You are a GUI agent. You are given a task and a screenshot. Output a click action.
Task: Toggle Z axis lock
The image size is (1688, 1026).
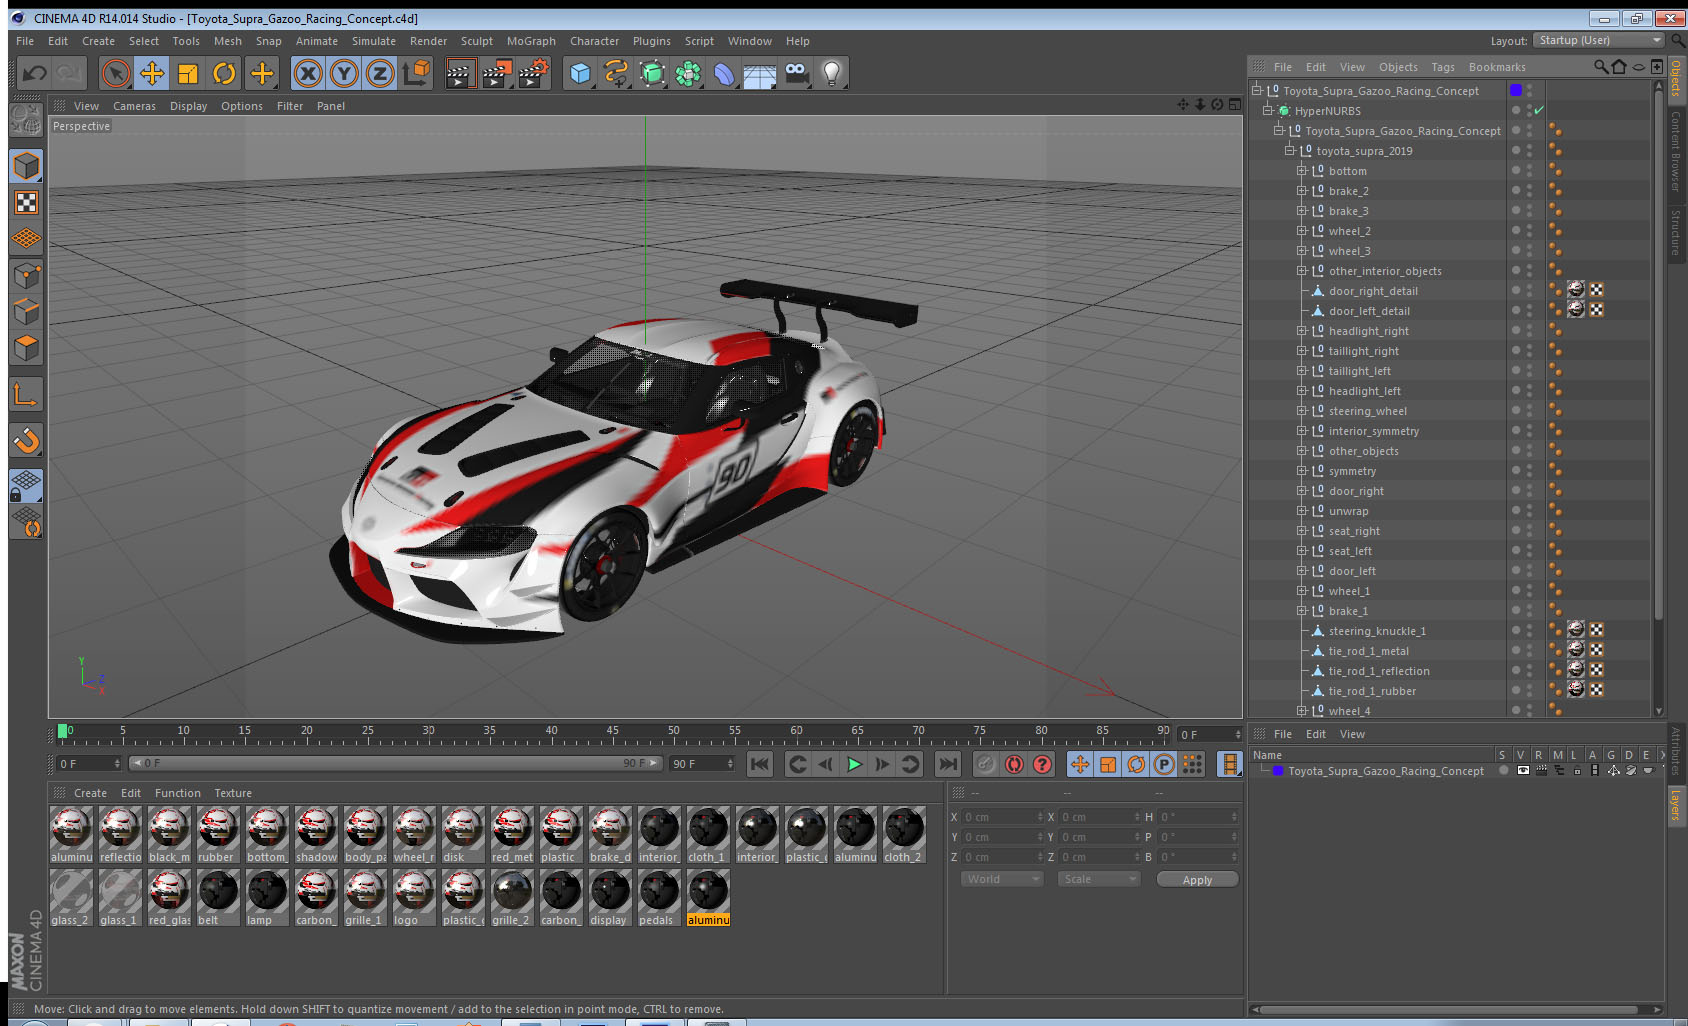point(380,73)
